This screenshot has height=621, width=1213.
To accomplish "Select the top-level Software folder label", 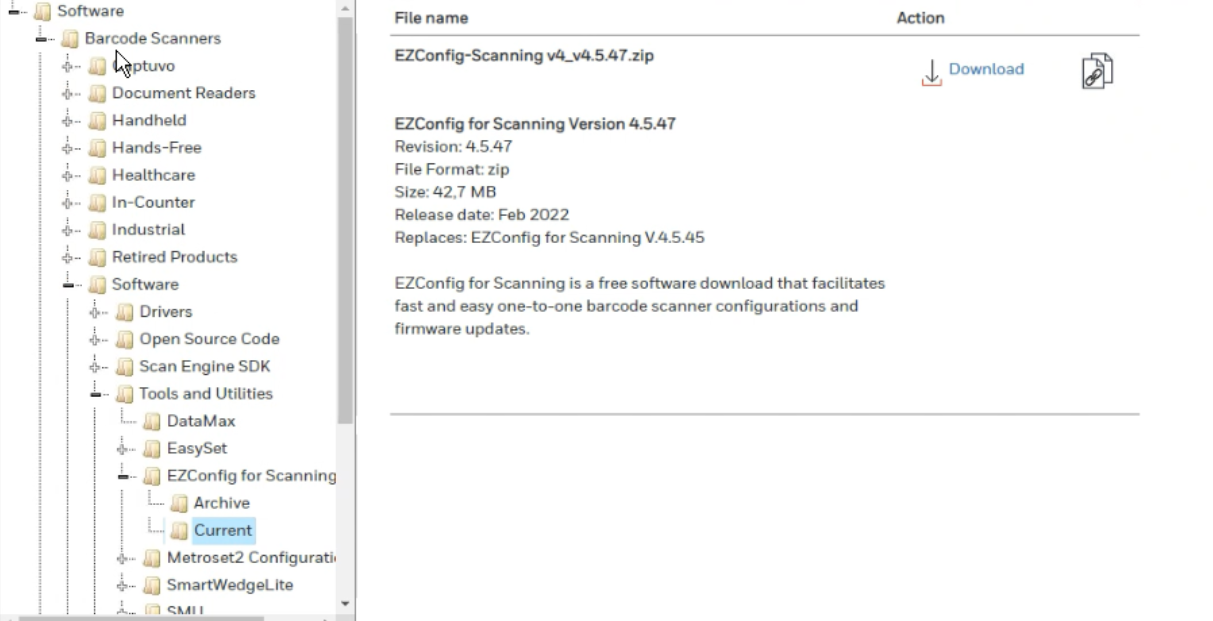I will pos(90,11).
